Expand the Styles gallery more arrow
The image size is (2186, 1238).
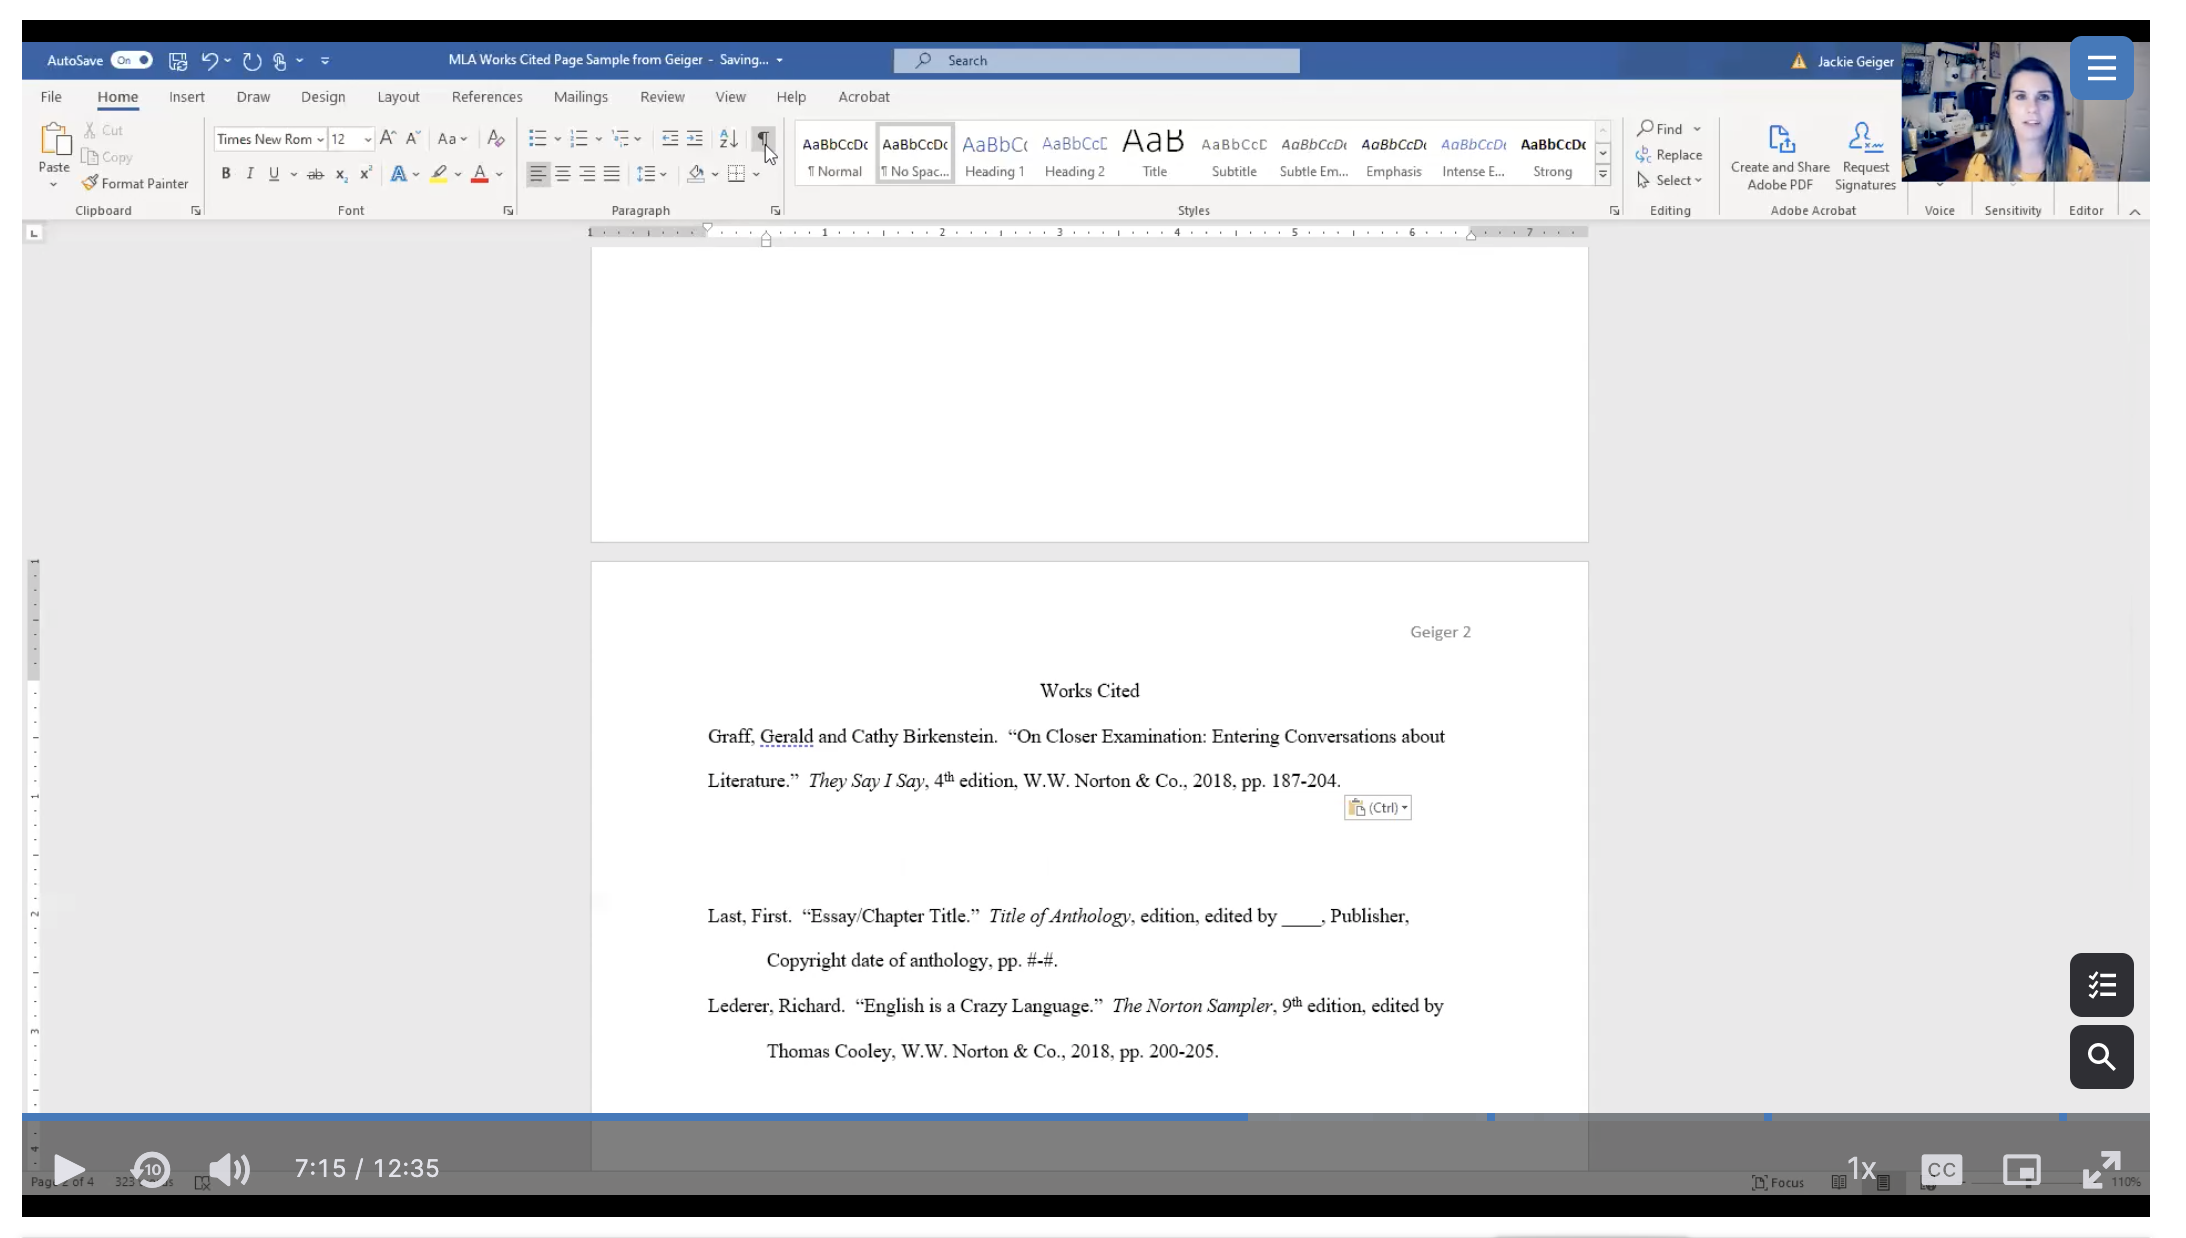(1602, 174)
